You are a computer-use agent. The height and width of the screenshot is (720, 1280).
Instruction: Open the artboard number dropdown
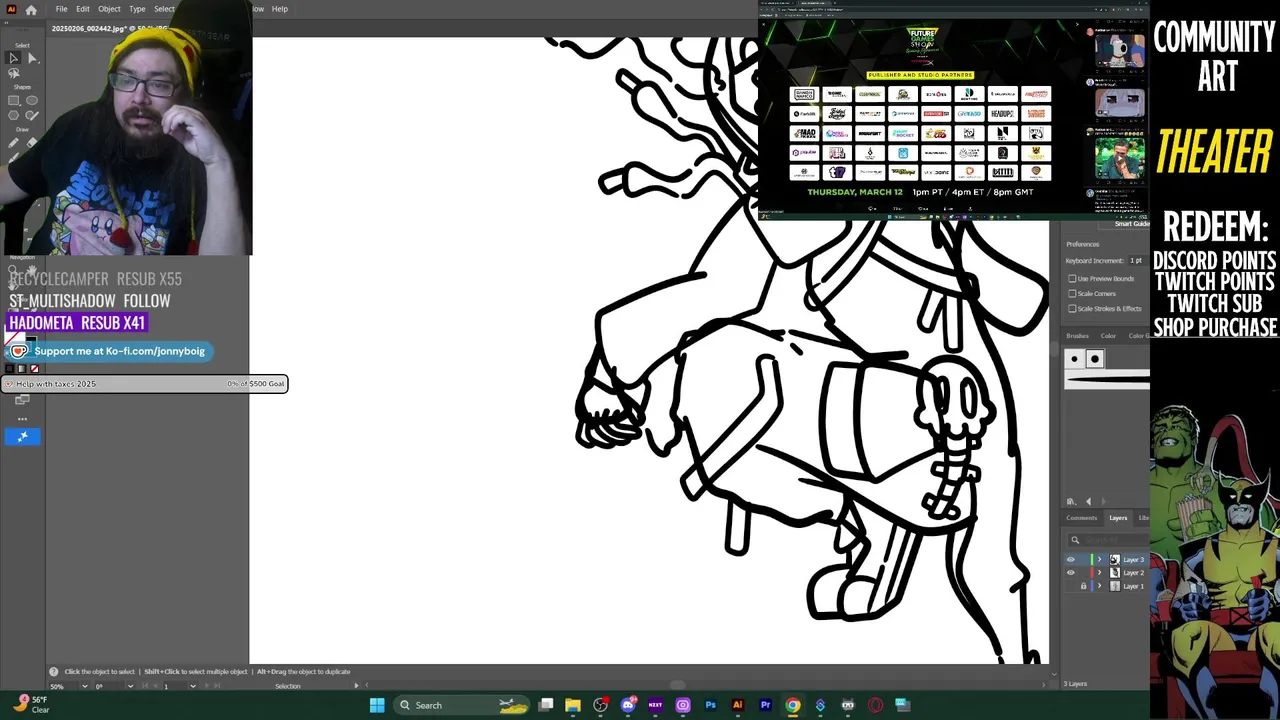[x=192, y=686]
